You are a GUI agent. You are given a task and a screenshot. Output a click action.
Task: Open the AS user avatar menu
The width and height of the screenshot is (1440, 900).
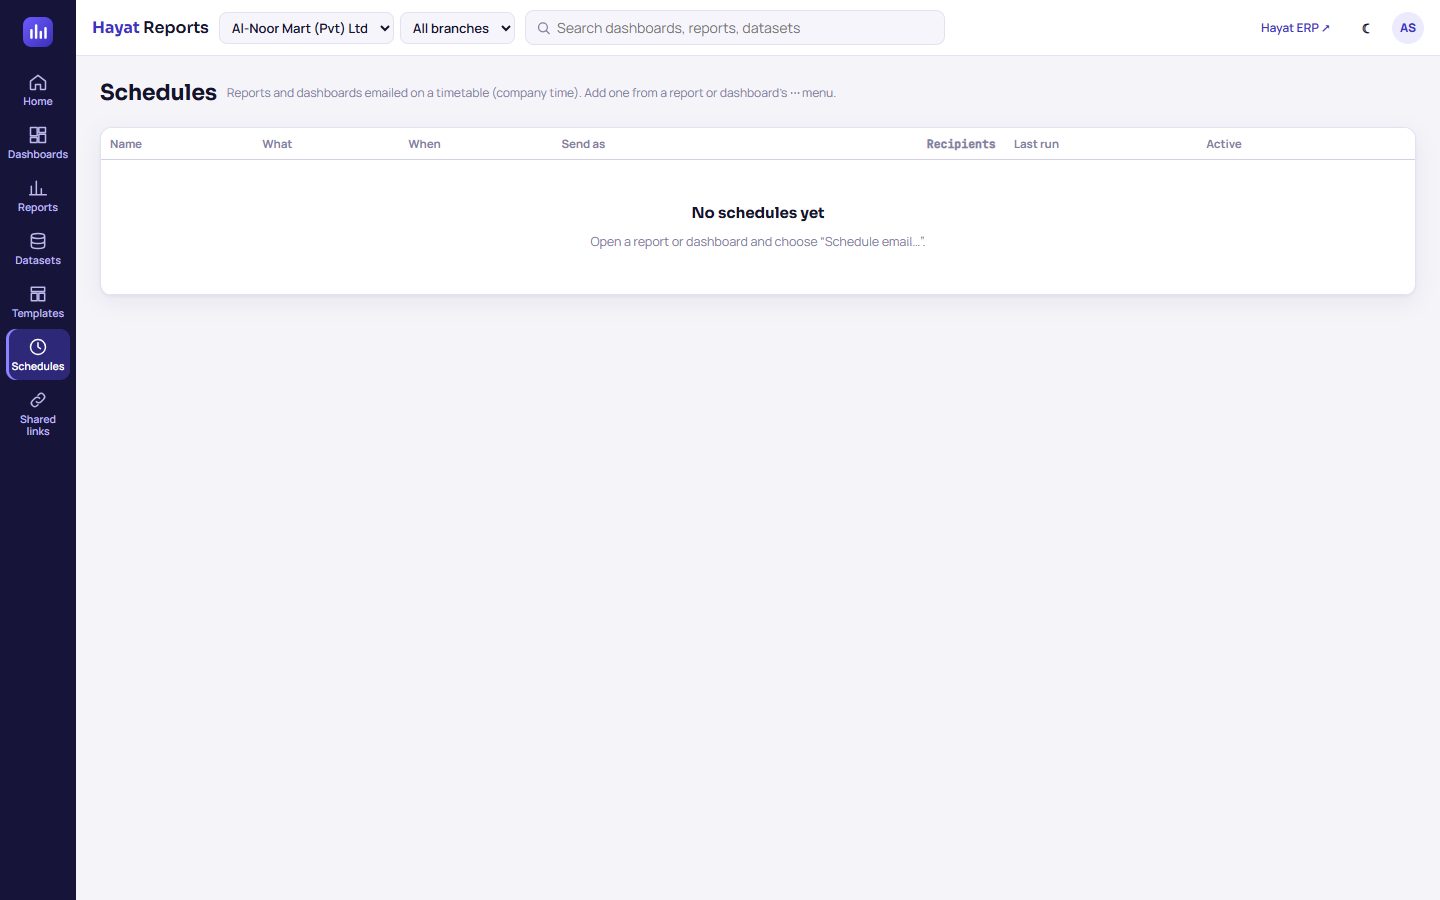coord(1408,28)
